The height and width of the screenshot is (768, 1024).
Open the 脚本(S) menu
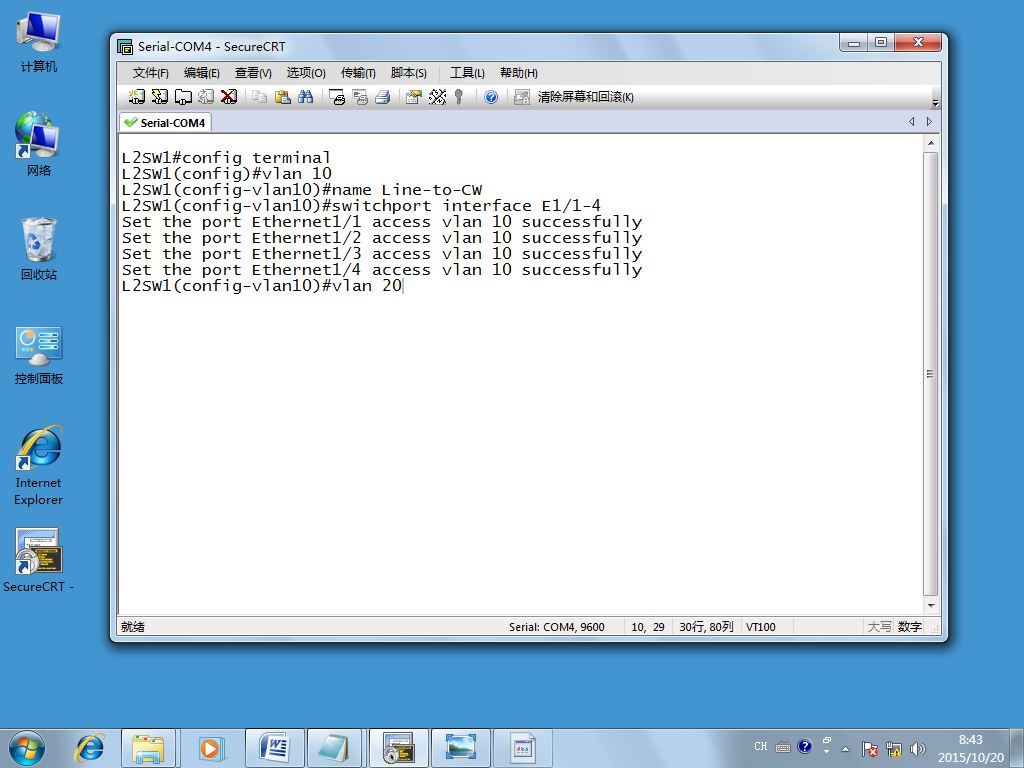408,72
